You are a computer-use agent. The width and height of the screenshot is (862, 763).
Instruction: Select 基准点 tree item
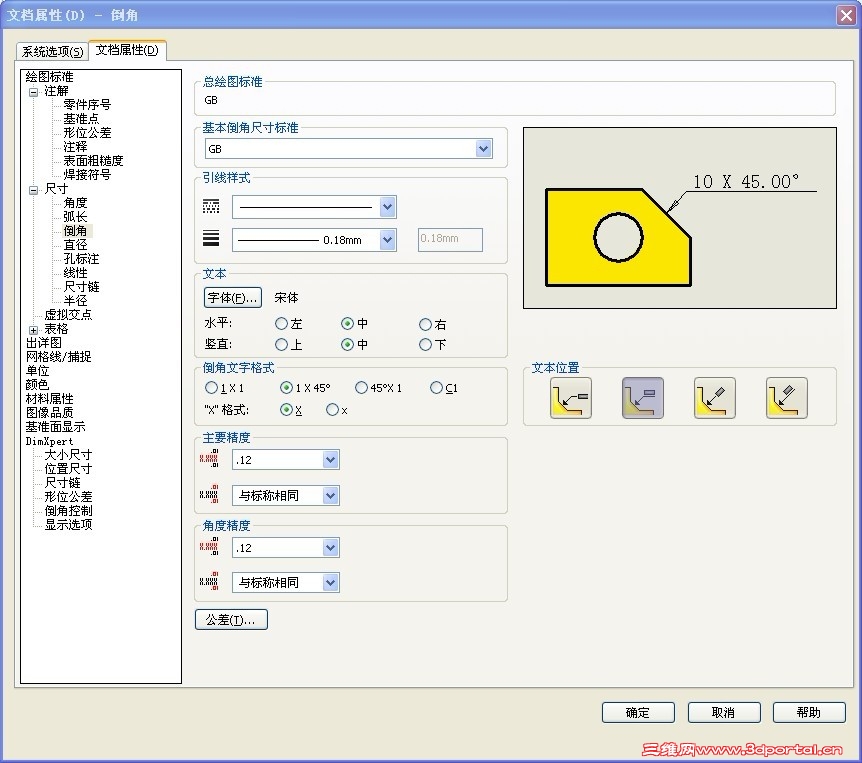click(81, 119)
